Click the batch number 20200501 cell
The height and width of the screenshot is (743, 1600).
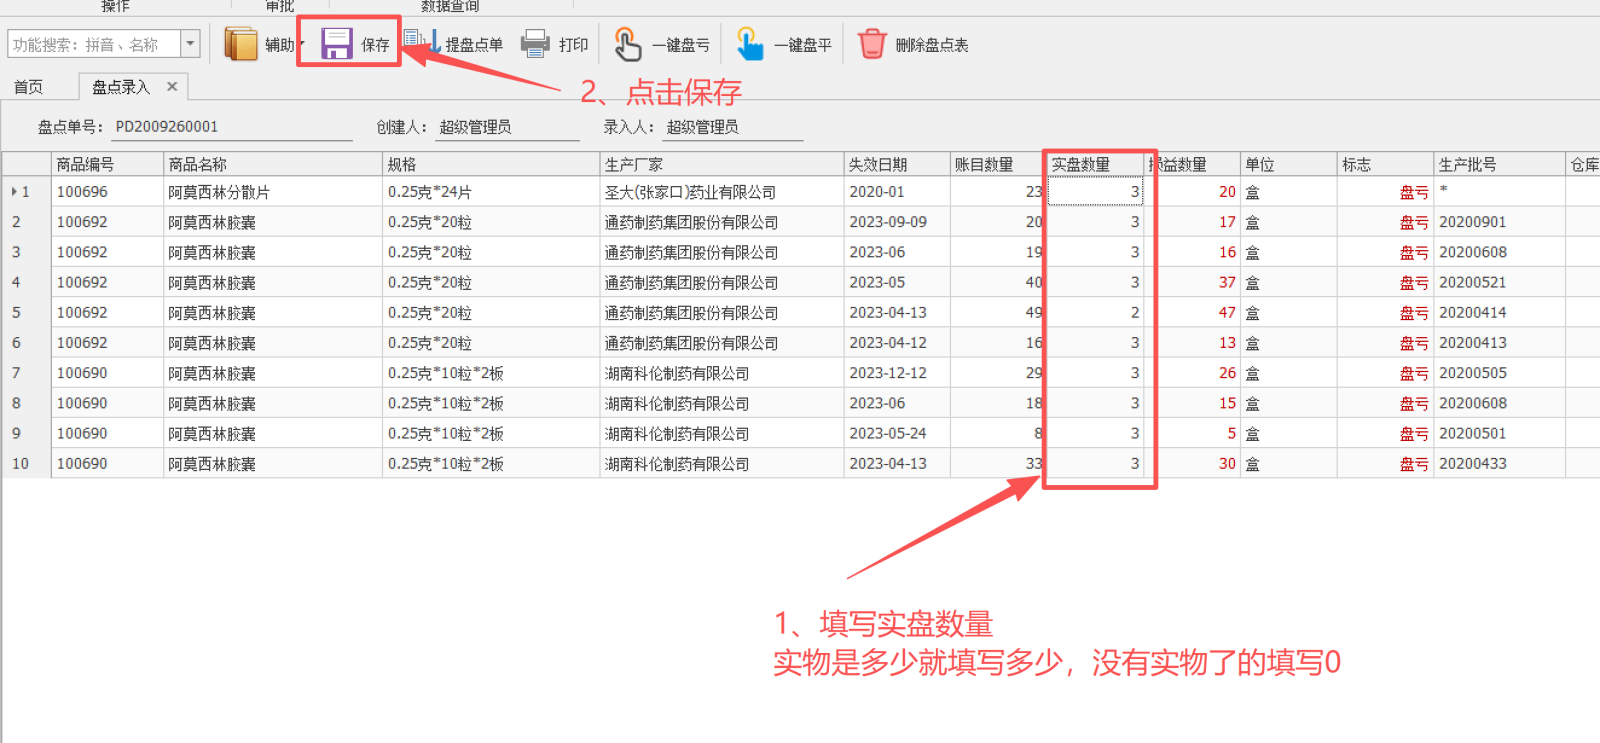1499,433
